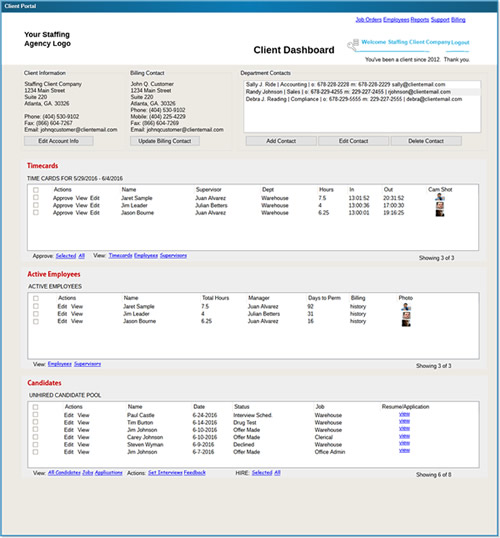Approve Jaret Sample's timecard
The image size is (500, 538).
coord(63,198)
